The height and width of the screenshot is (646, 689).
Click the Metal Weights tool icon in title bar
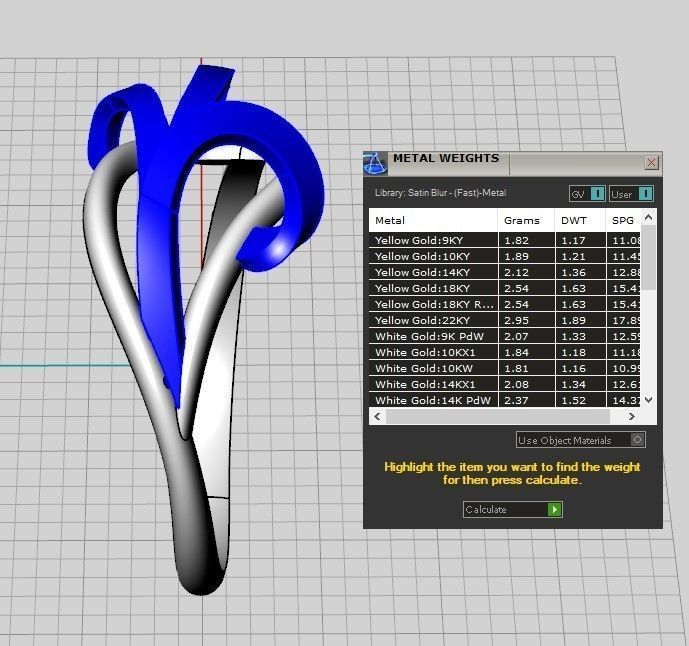[376, 163]
